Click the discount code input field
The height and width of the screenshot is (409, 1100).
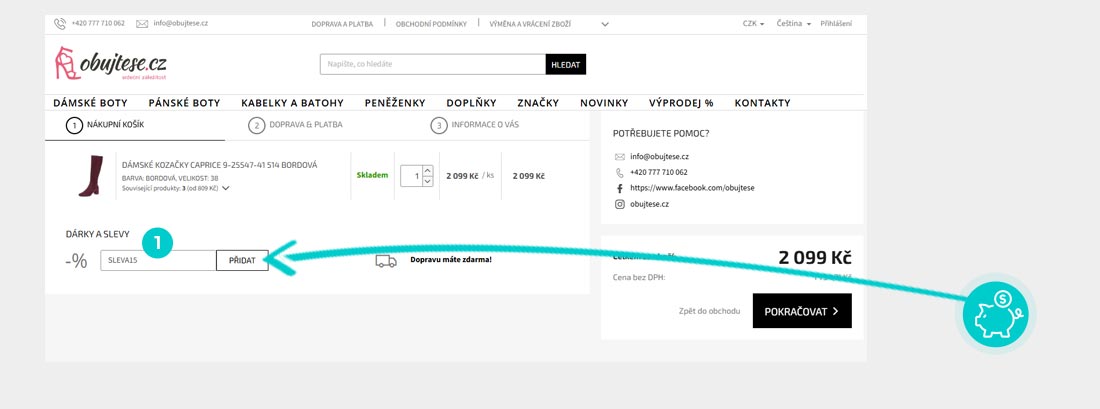(158, 261)
